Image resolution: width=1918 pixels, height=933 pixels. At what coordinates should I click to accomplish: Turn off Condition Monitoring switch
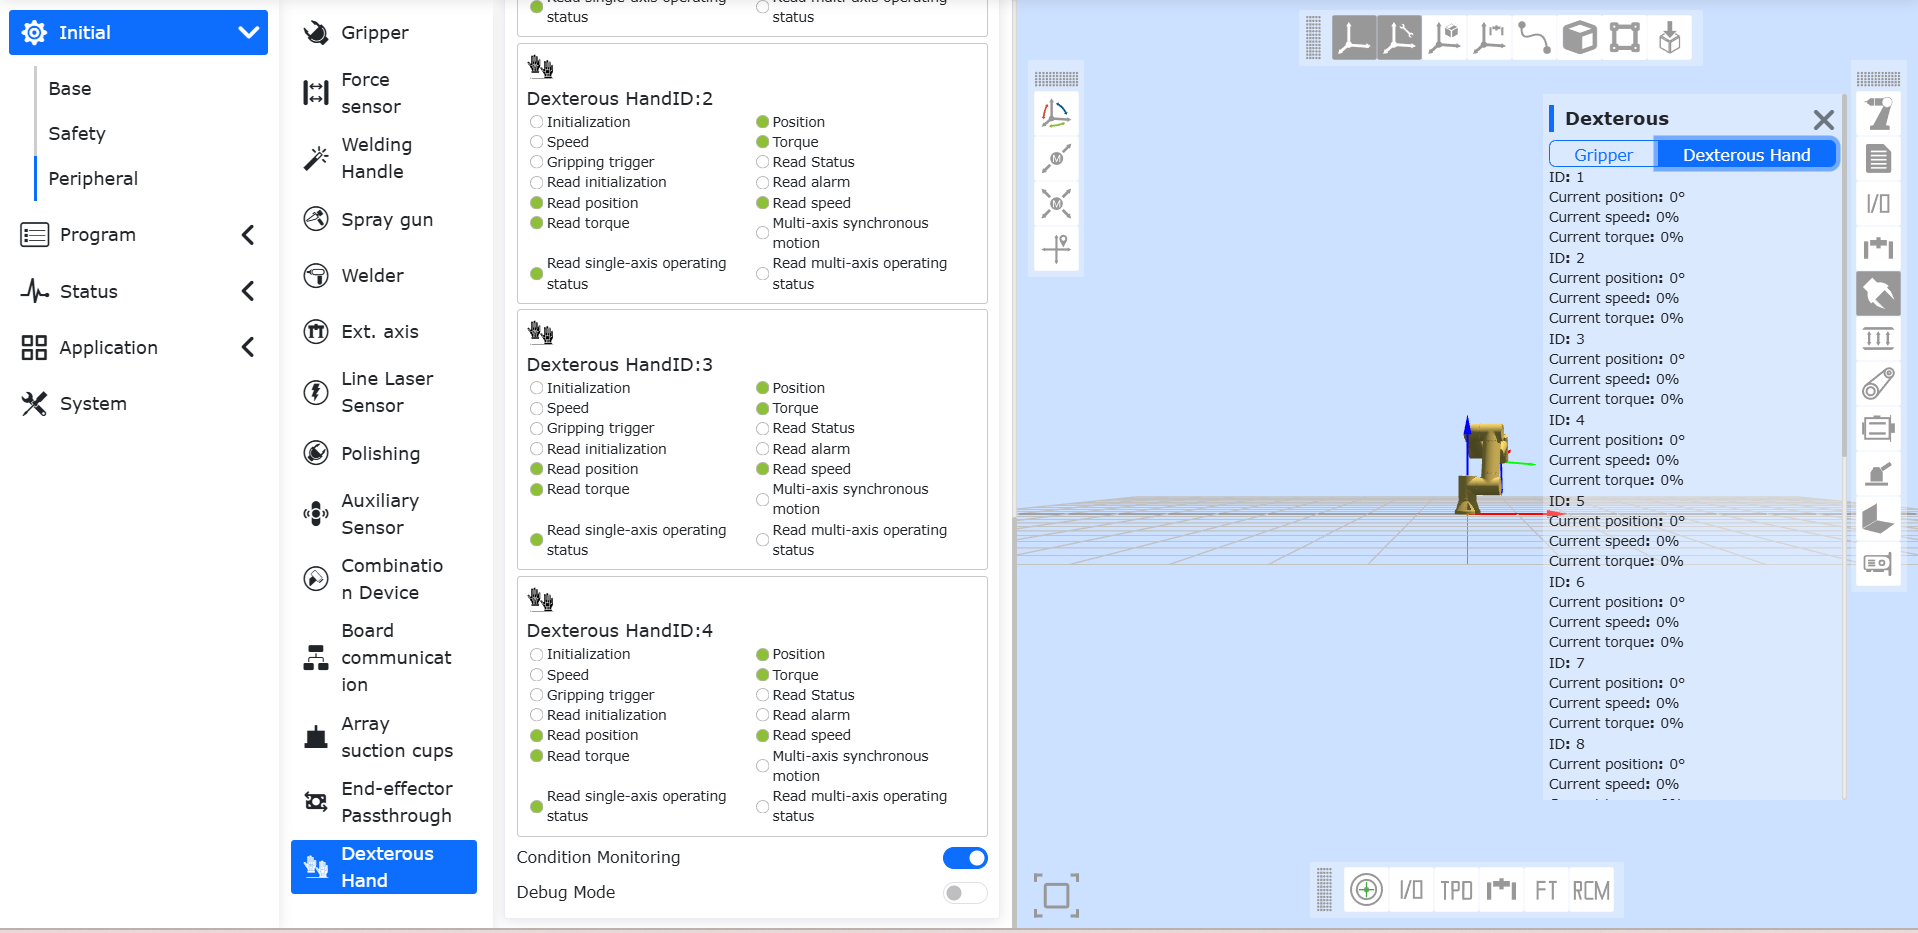click(x=965, y=858)
